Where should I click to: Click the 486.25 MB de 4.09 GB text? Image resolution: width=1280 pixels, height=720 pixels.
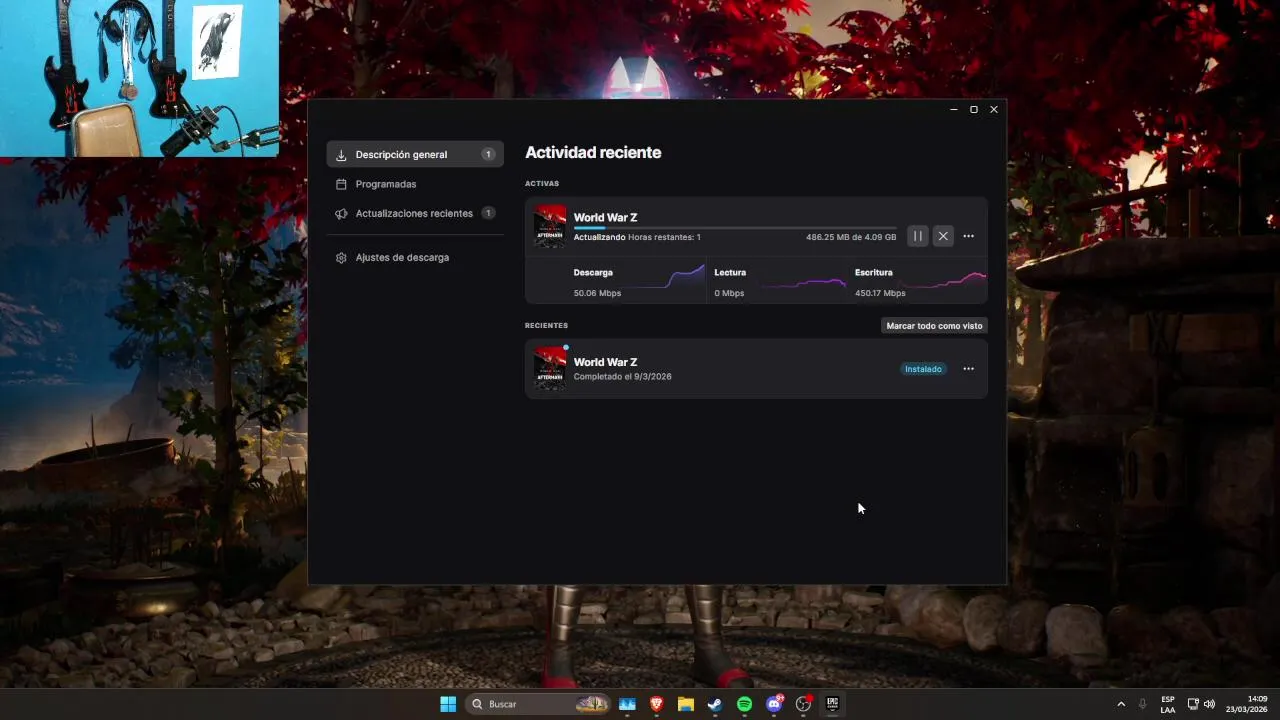tap(851, 237)
